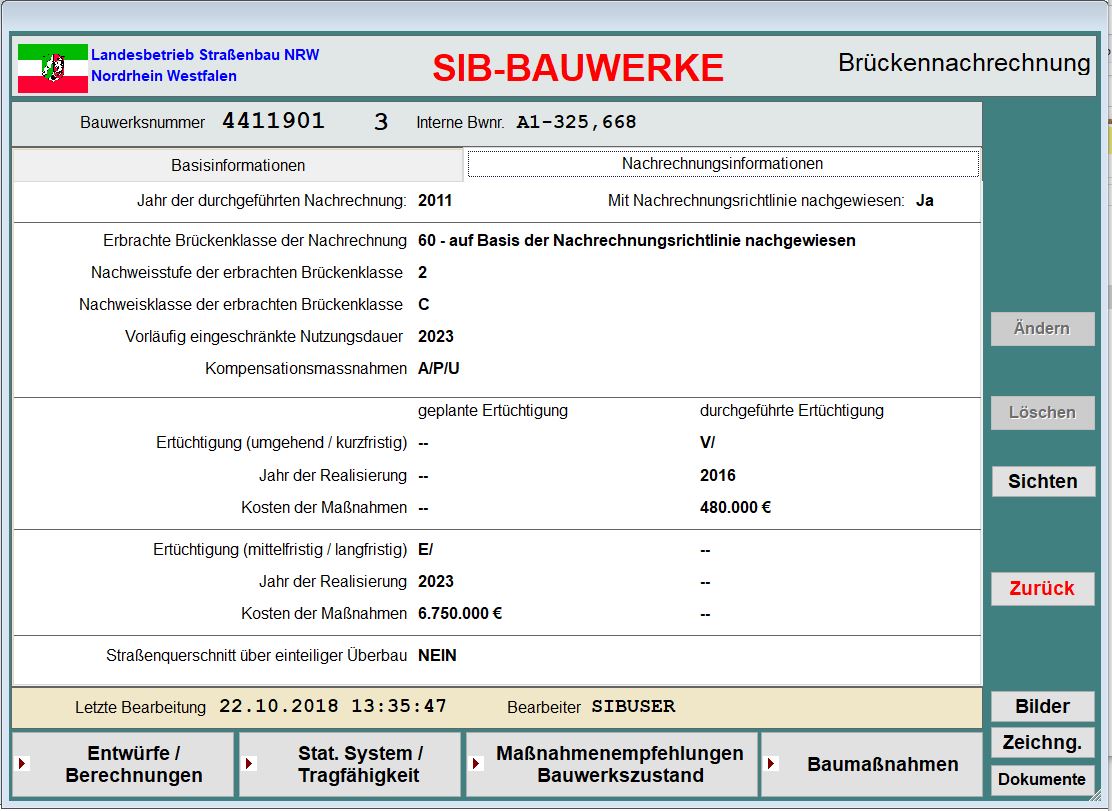Click the SIB-BAUWERKE title

[x=578, y=68]
